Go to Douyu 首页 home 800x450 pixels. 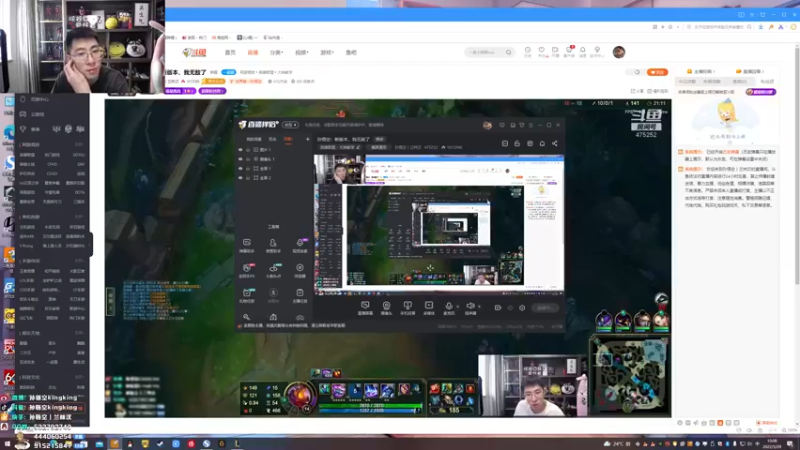230,53
